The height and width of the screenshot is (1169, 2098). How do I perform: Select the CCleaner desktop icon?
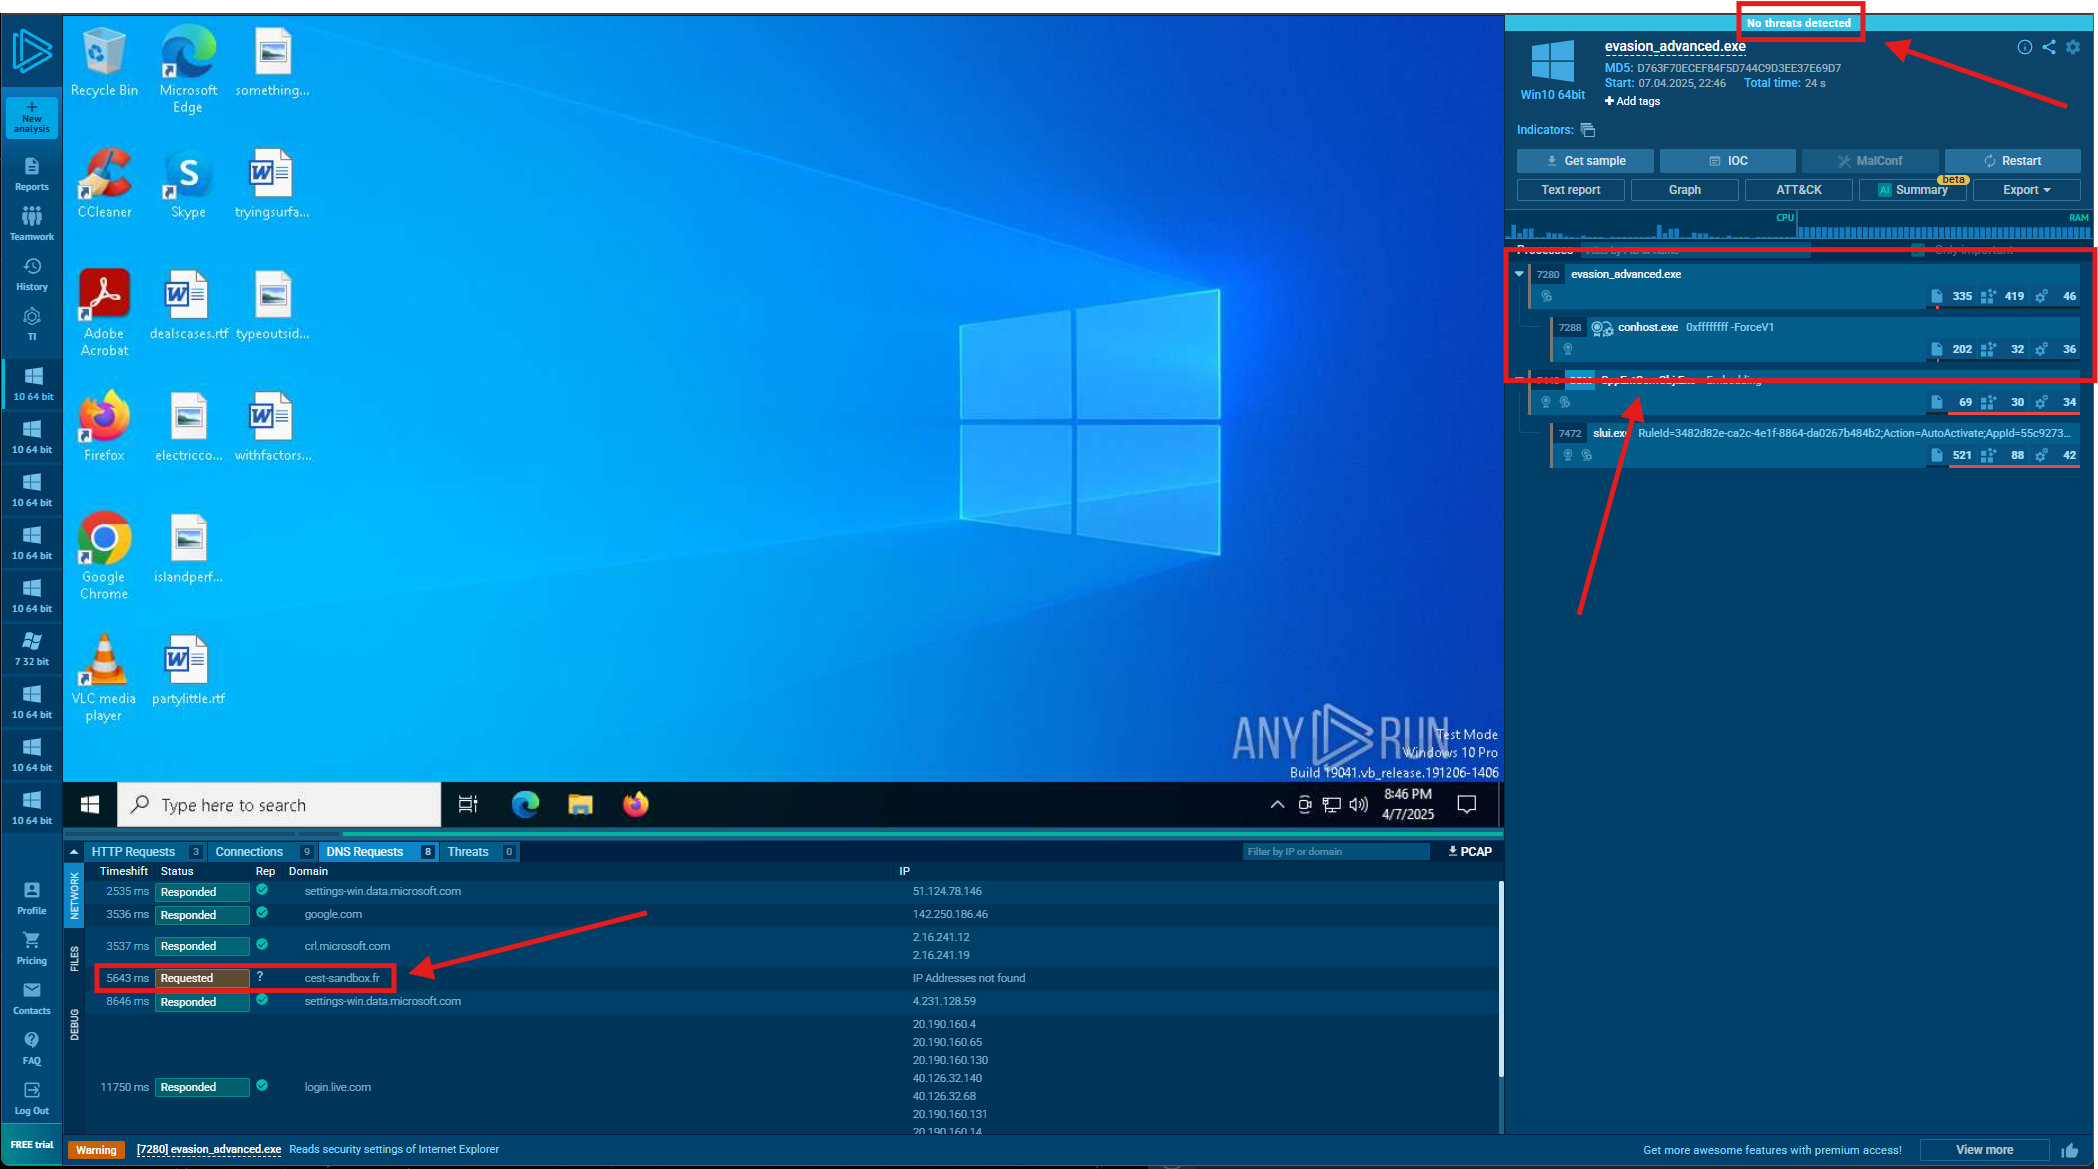tap(104, 184)
